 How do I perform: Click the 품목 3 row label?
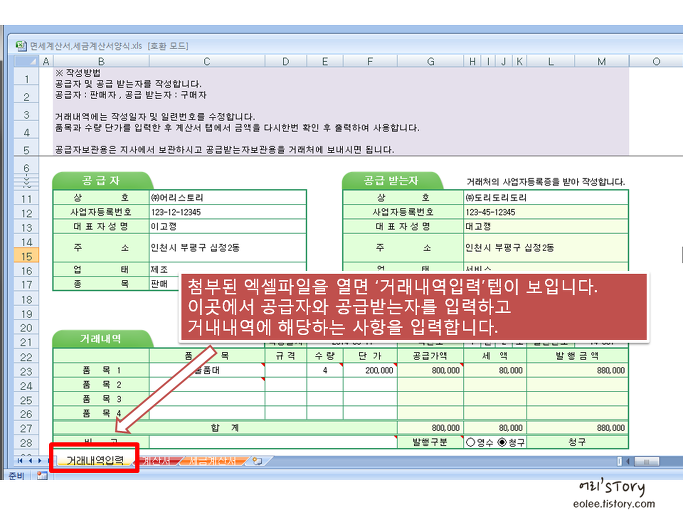point(101,399)
